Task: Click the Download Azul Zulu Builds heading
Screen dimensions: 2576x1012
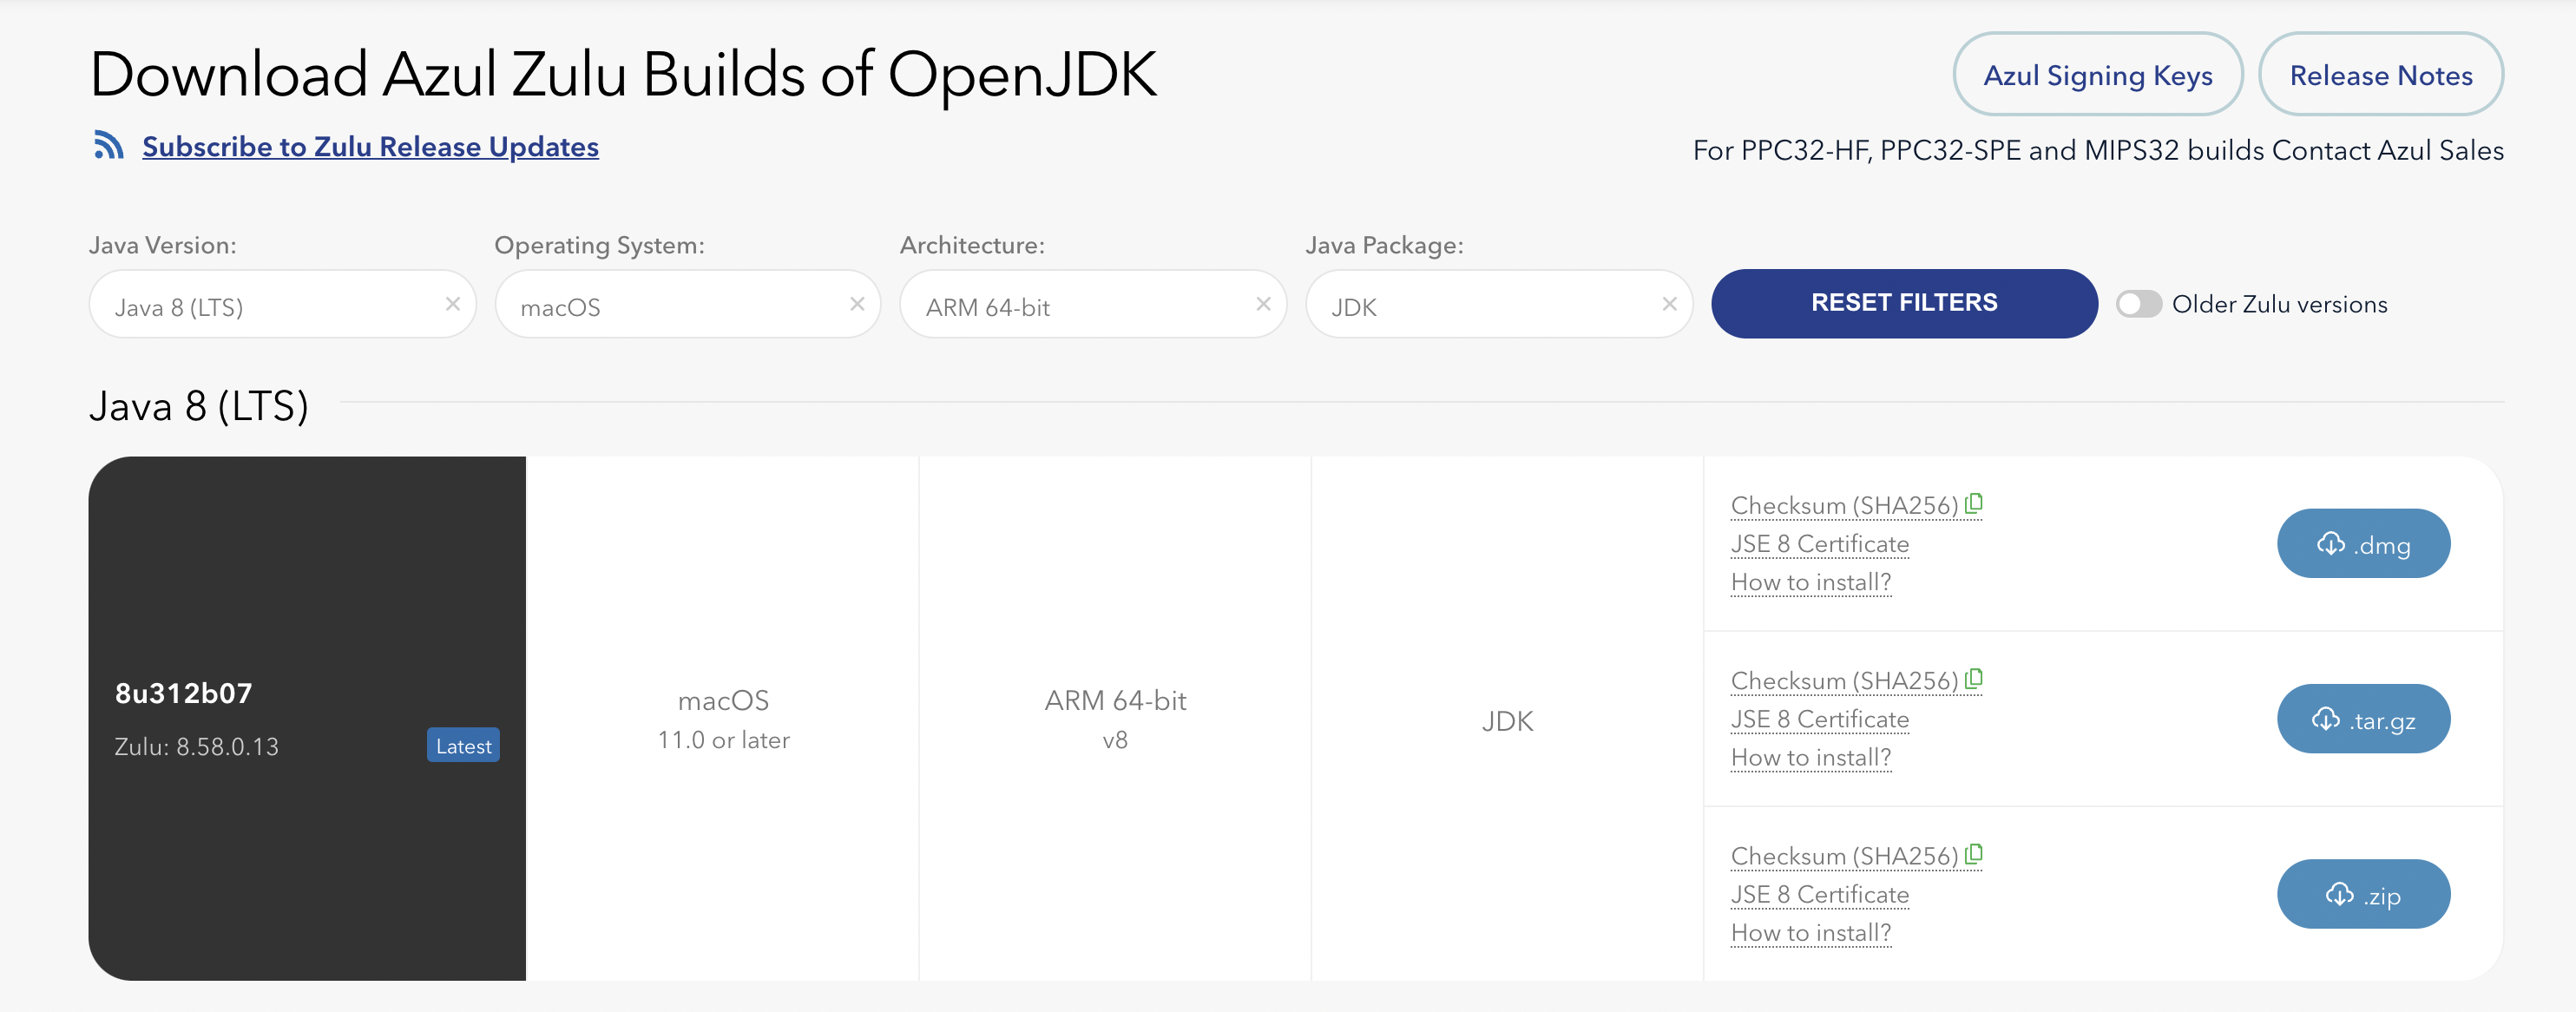Action: tap(623, 75)
